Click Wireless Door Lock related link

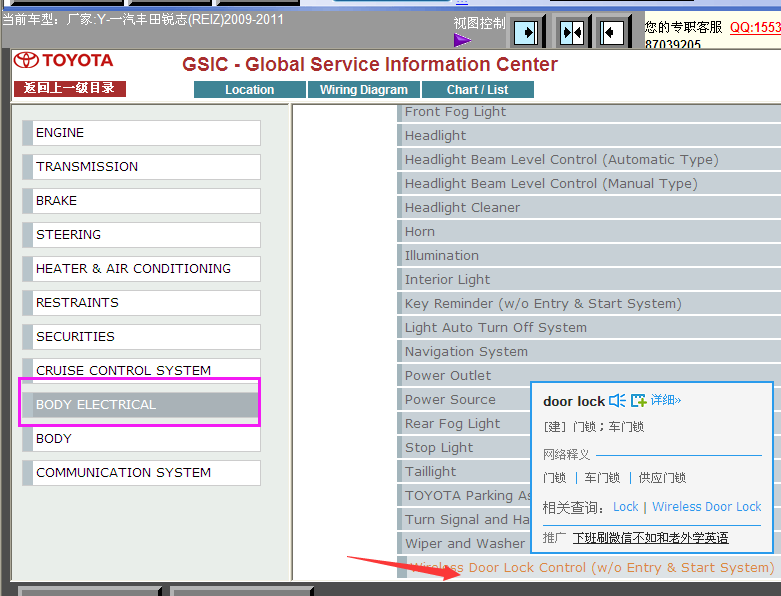click(x=707, y=507)
